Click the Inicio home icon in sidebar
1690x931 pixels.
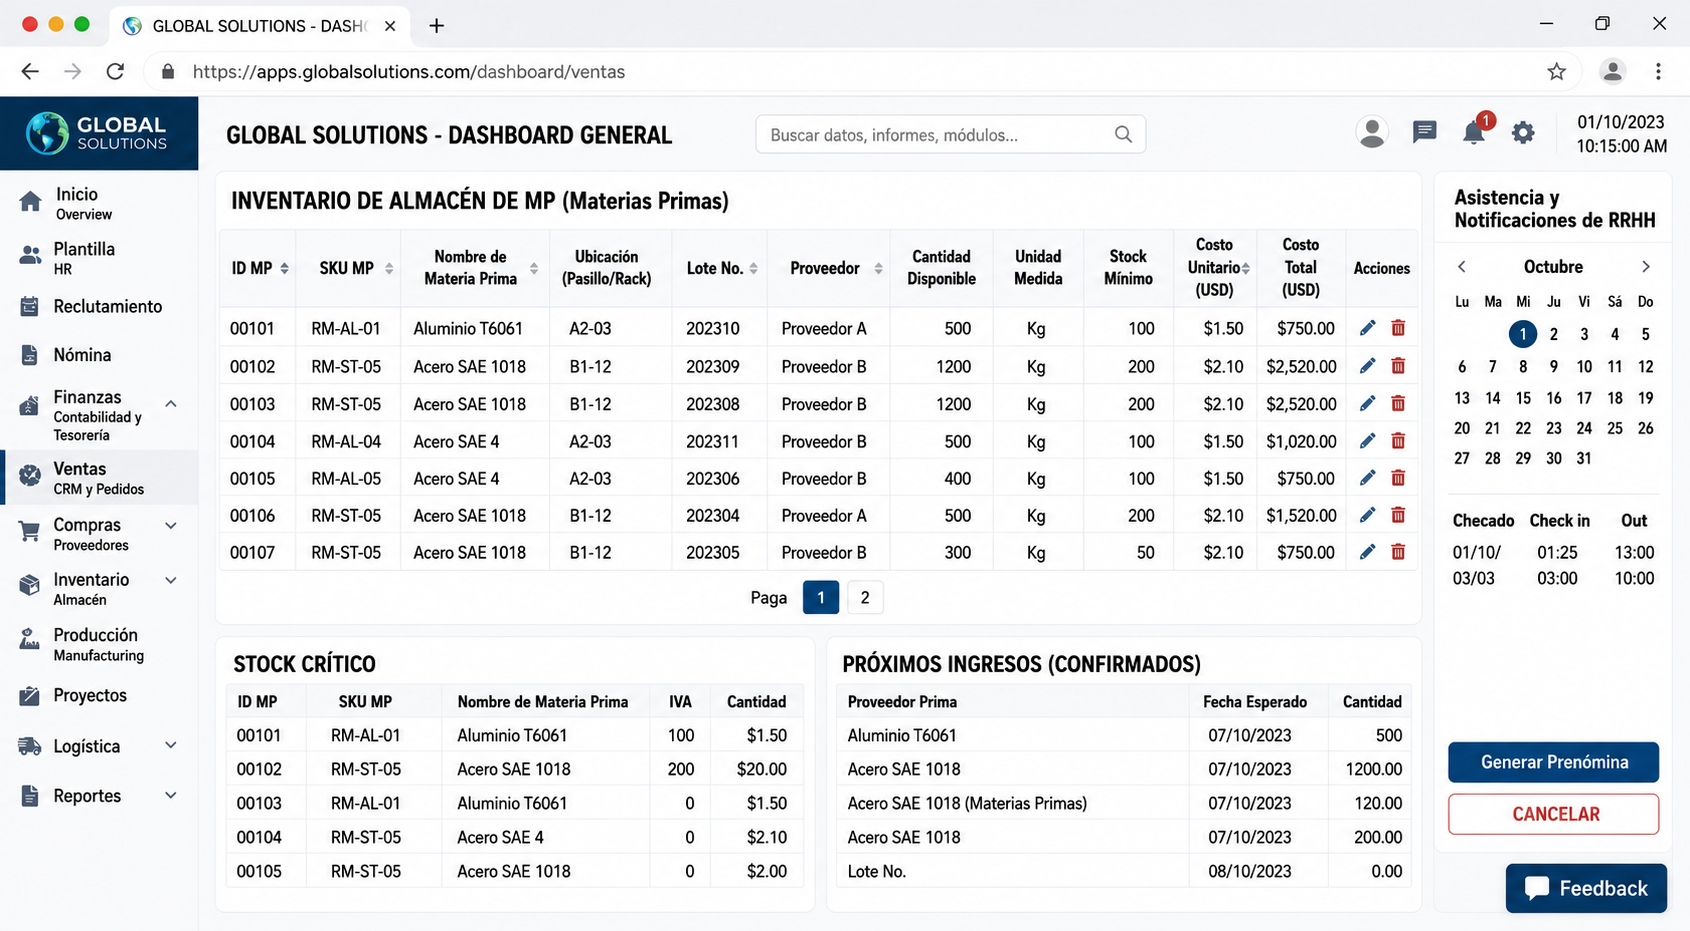click(x=30, y=202)
